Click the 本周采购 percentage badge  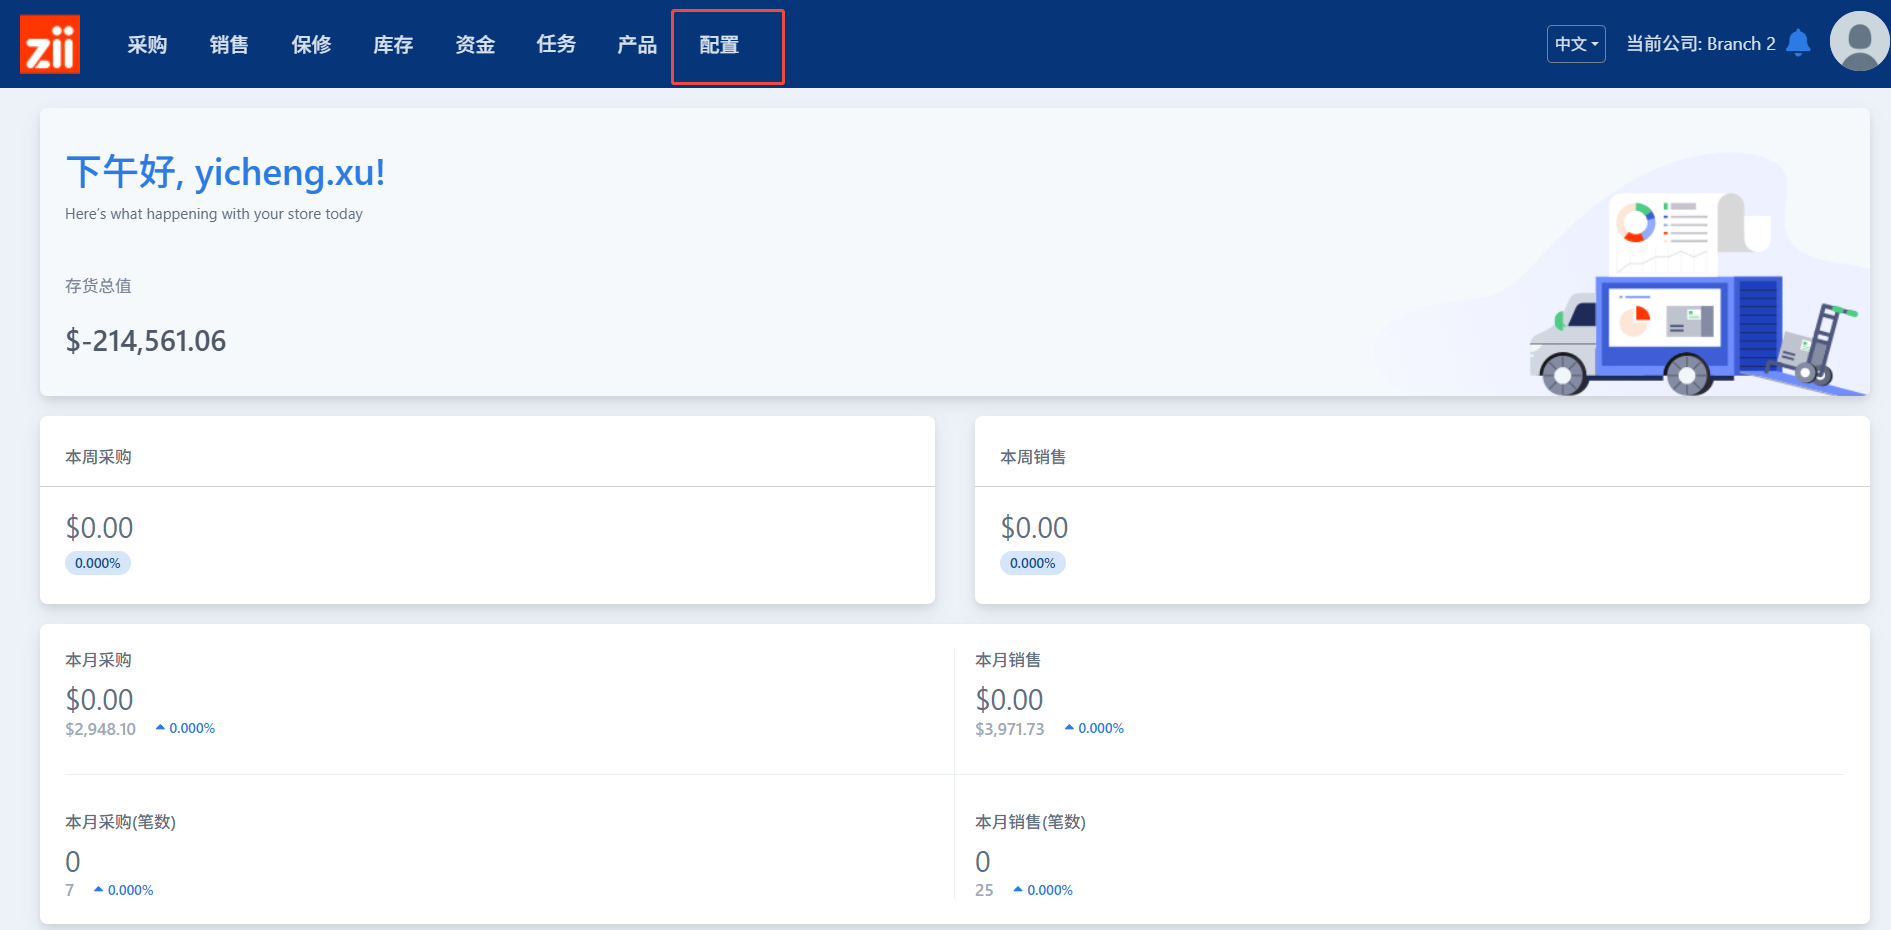[x=98, y=563]
